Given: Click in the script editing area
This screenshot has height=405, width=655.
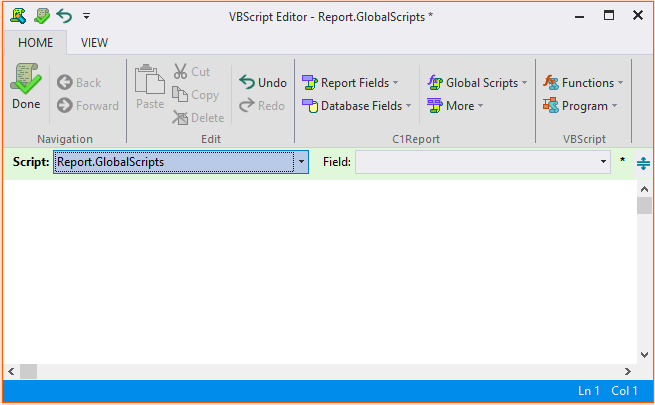Looking at the screenshot, I should [x=320, y=270].
